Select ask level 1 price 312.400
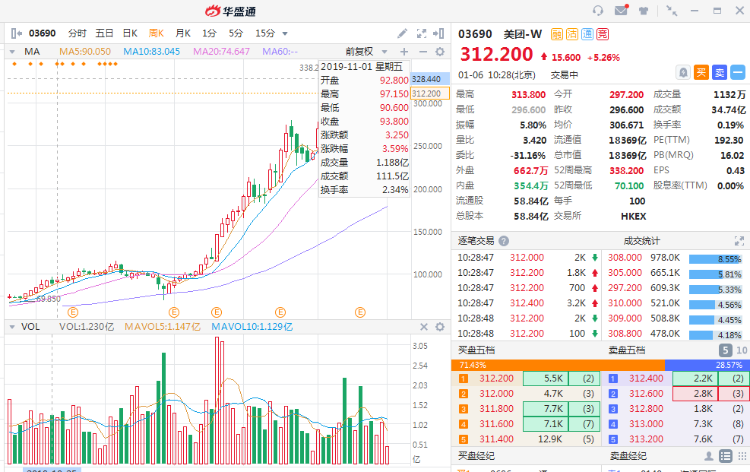The width and height of the screenshot is (750, 472). point(646,378)
